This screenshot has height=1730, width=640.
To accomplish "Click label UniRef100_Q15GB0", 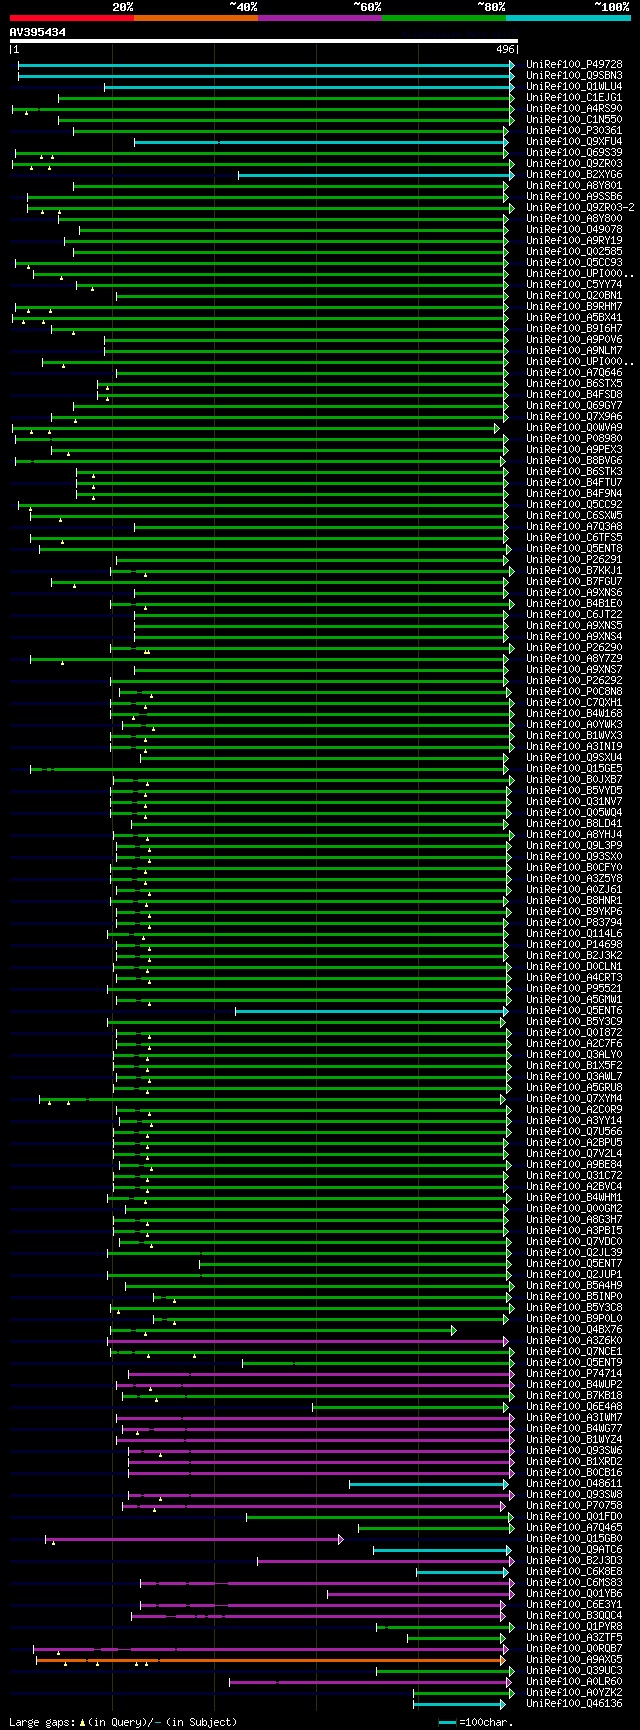I will point(574,1538).
